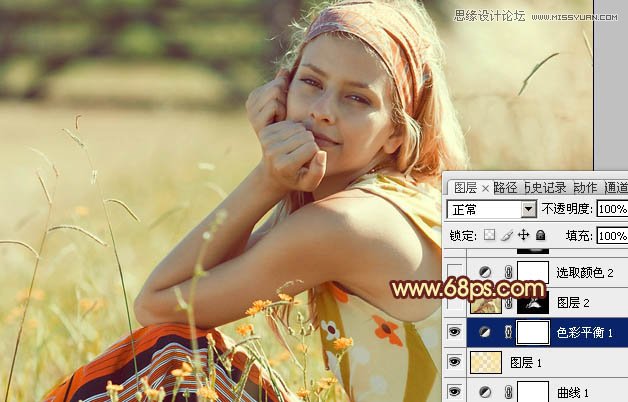
Task: Switch to the 通道 tab
Action: point(616,188)
